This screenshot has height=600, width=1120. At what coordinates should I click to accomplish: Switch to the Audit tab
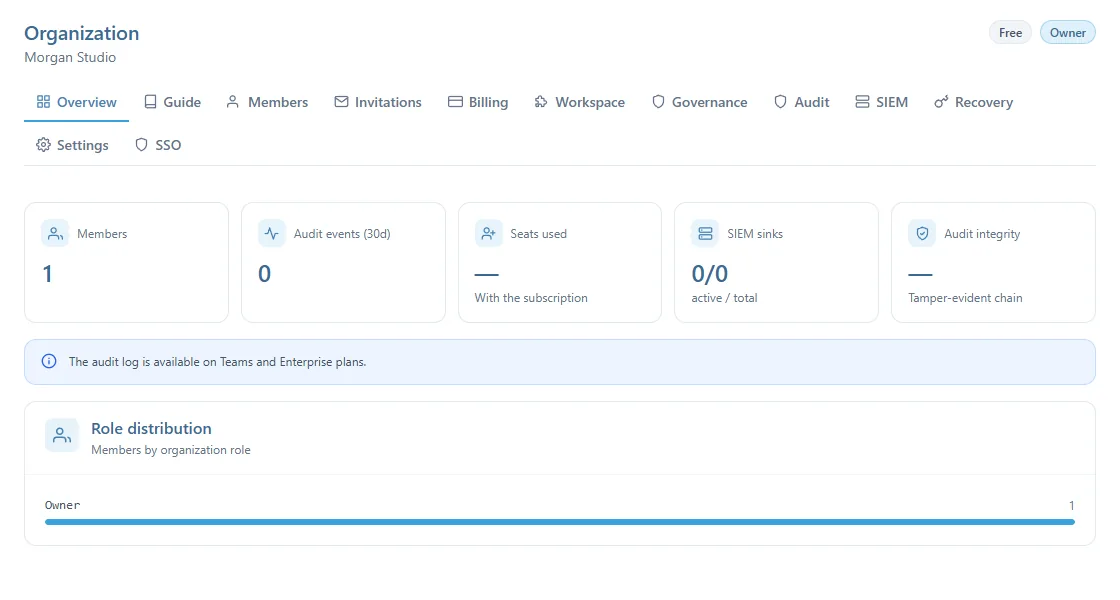coord(801,102)
